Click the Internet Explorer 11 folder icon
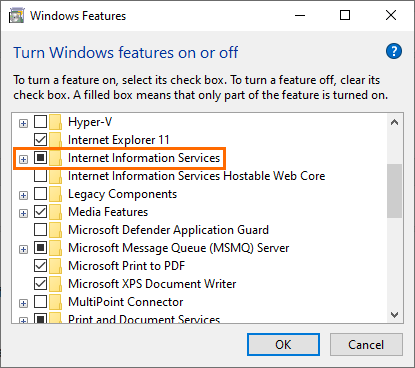This screenshot has width=415, height=368. pyautogui.click(x=55, y=140)
